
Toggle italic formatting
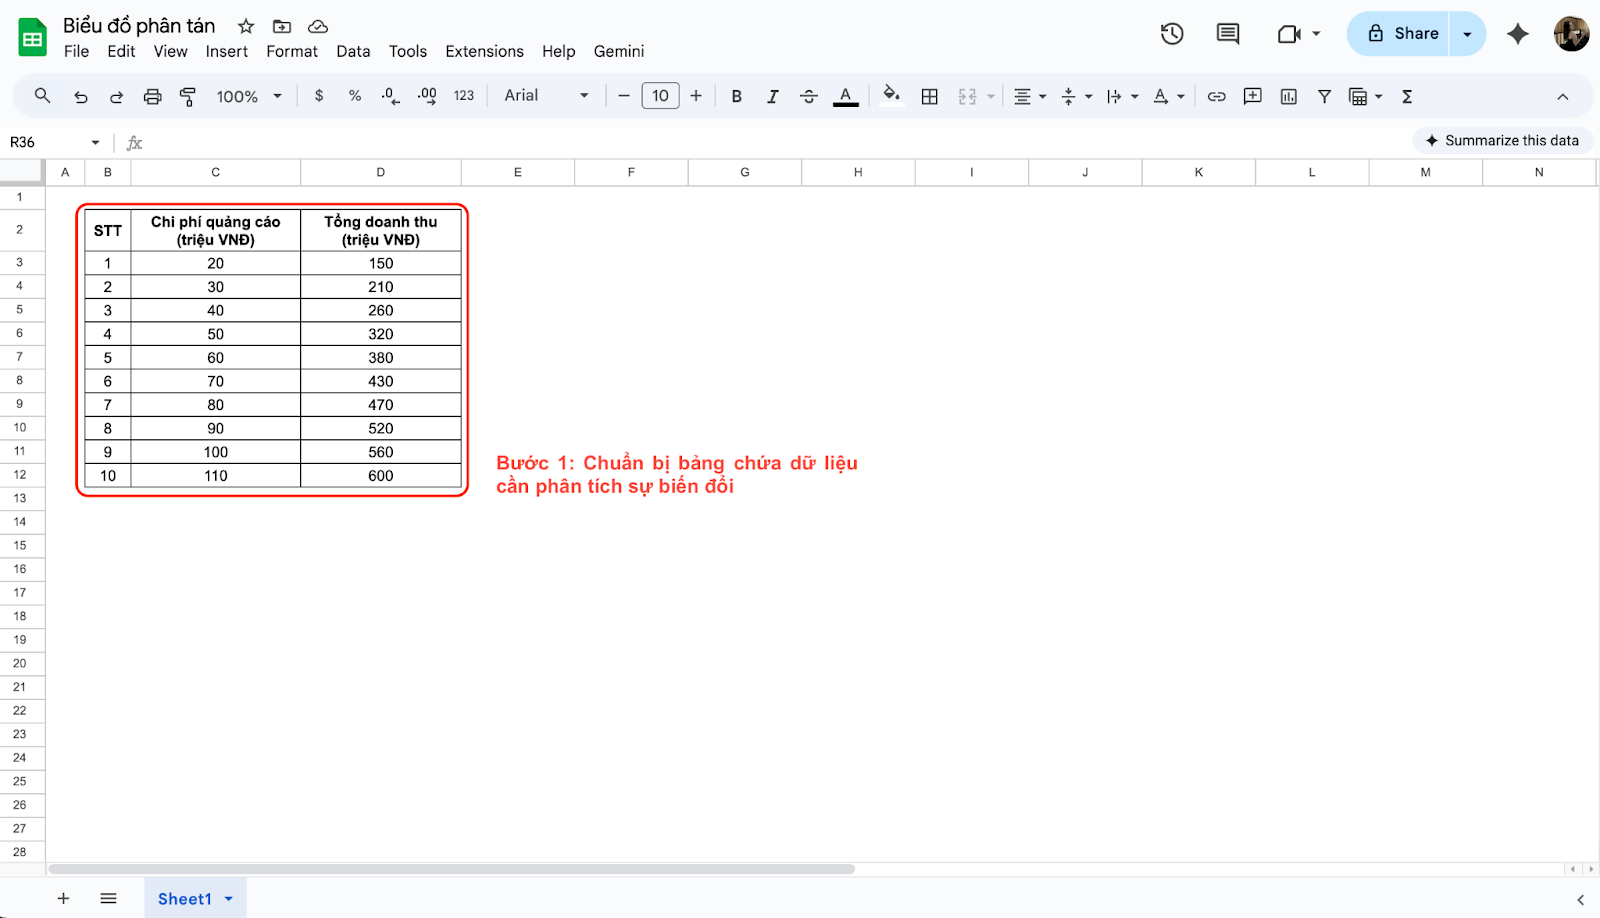tap(772, 96)
